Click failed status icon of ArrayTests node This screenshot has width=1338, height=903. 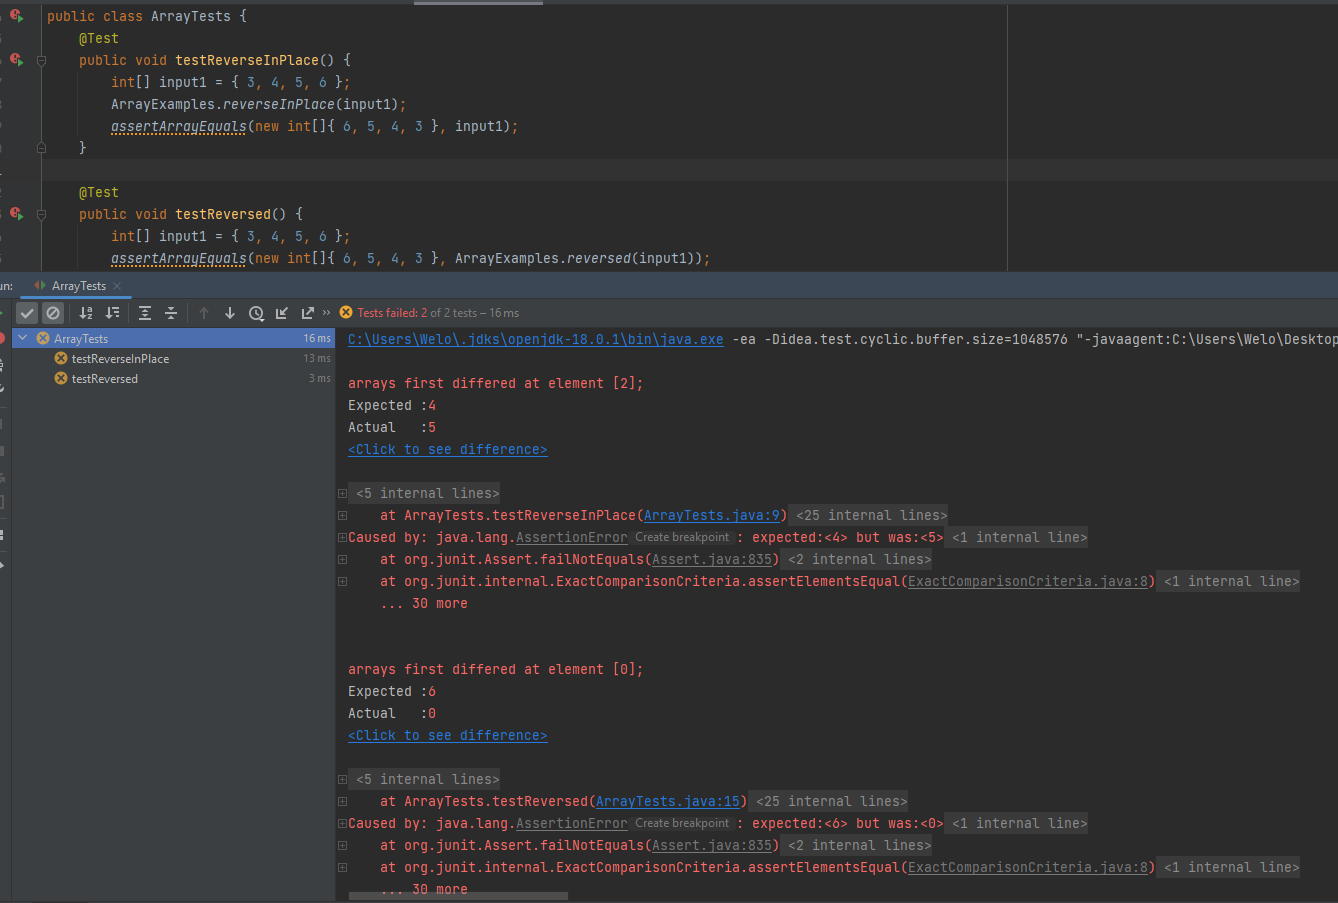43,338
